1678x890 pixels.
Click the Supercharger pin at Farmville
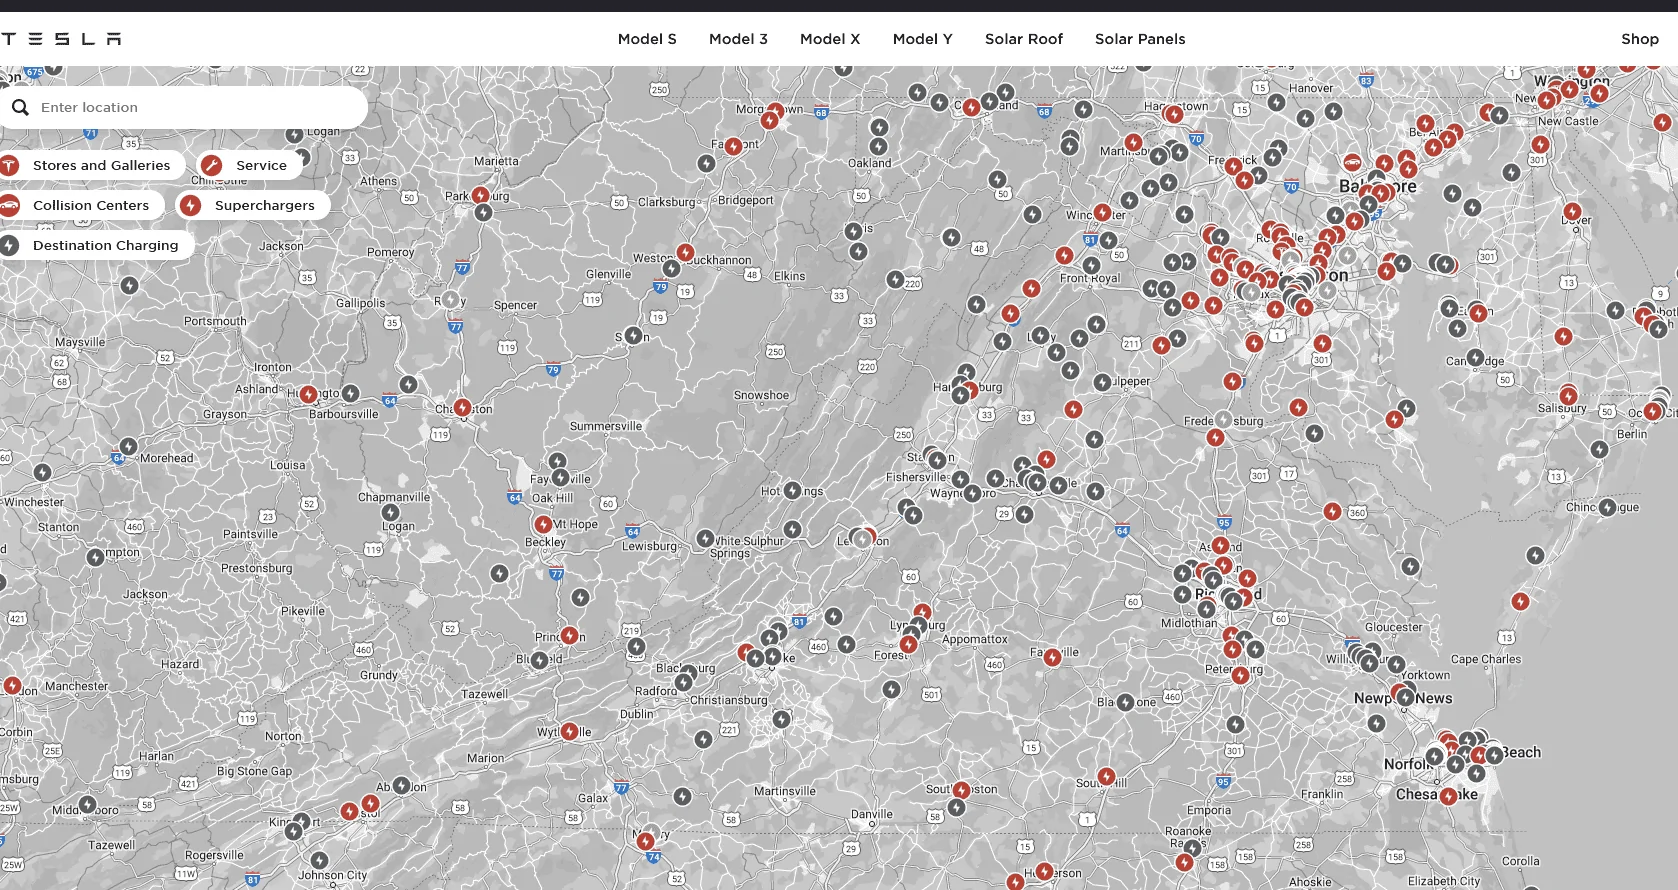click(1052, 657)
